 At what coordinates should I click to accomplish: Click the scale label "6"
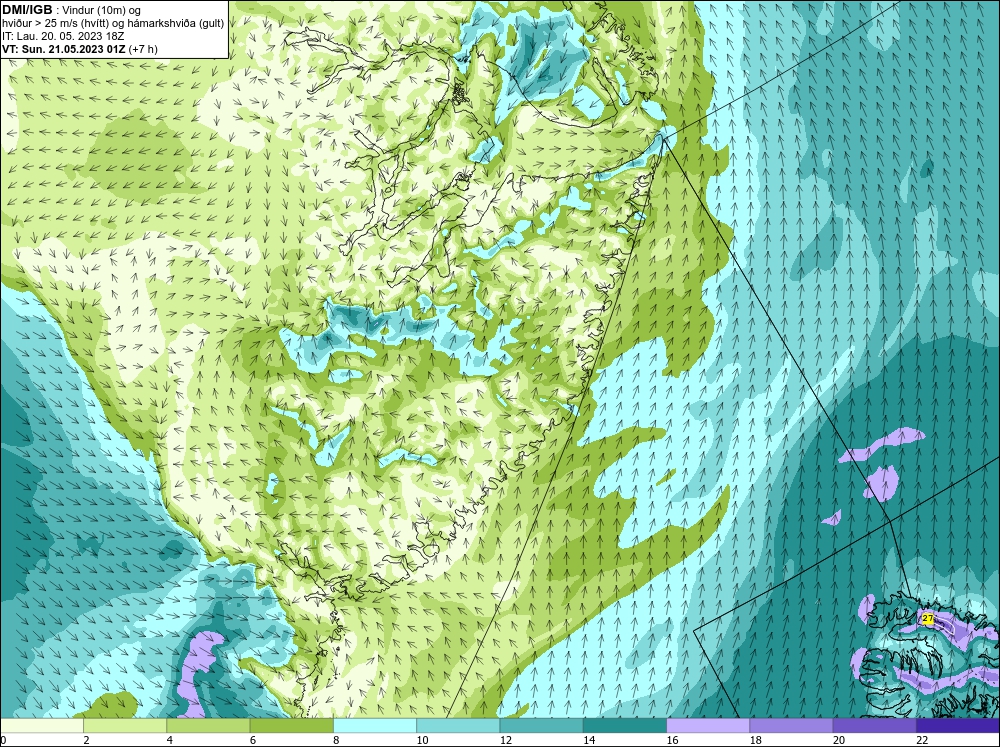pyautogui.click(x=253, y=740)
